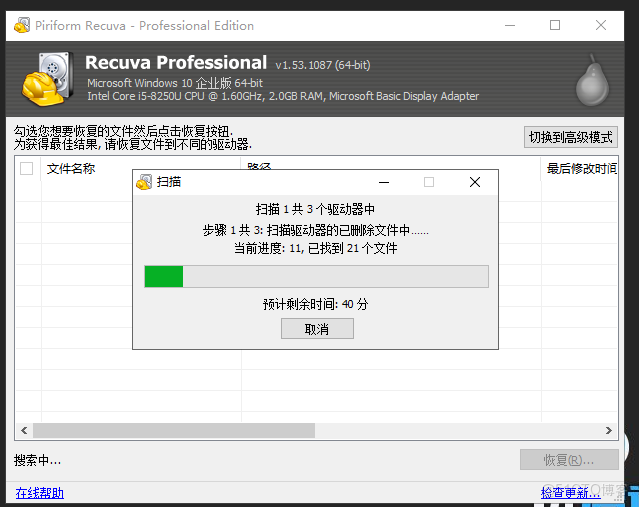Image resolution: width=639 pixels, height=507 pixels.
Task: Minimize the 扫描 scan dialog
Action: point(384,182)
